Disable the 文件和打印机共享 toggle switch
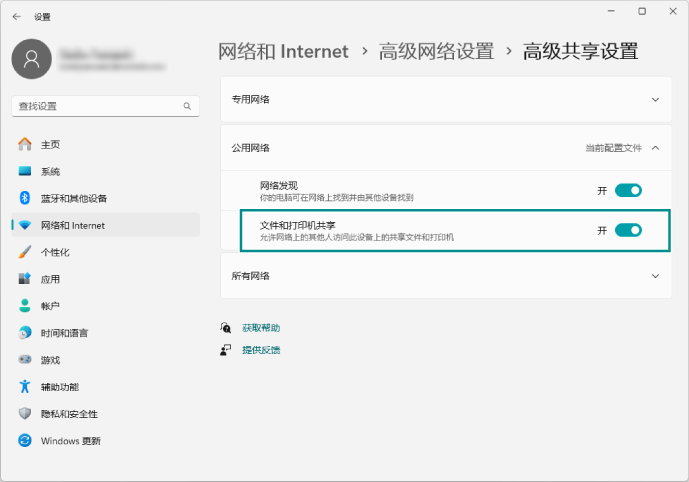 (x=628, y=230)
